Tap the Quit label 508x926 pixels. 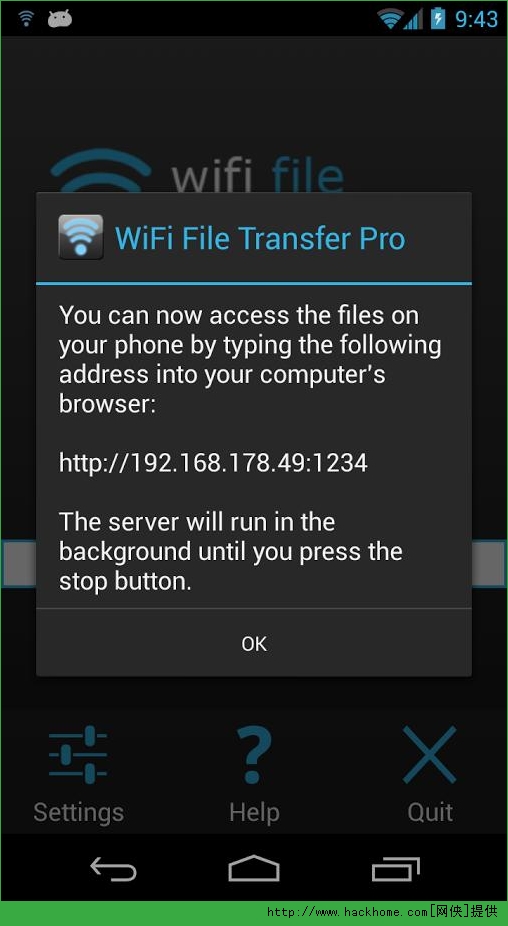click(x=430, y=813)
